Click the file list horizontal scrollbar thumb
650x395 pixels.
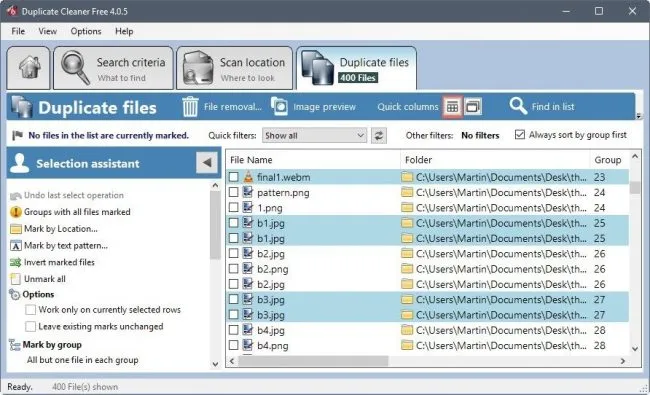(313, 361)
